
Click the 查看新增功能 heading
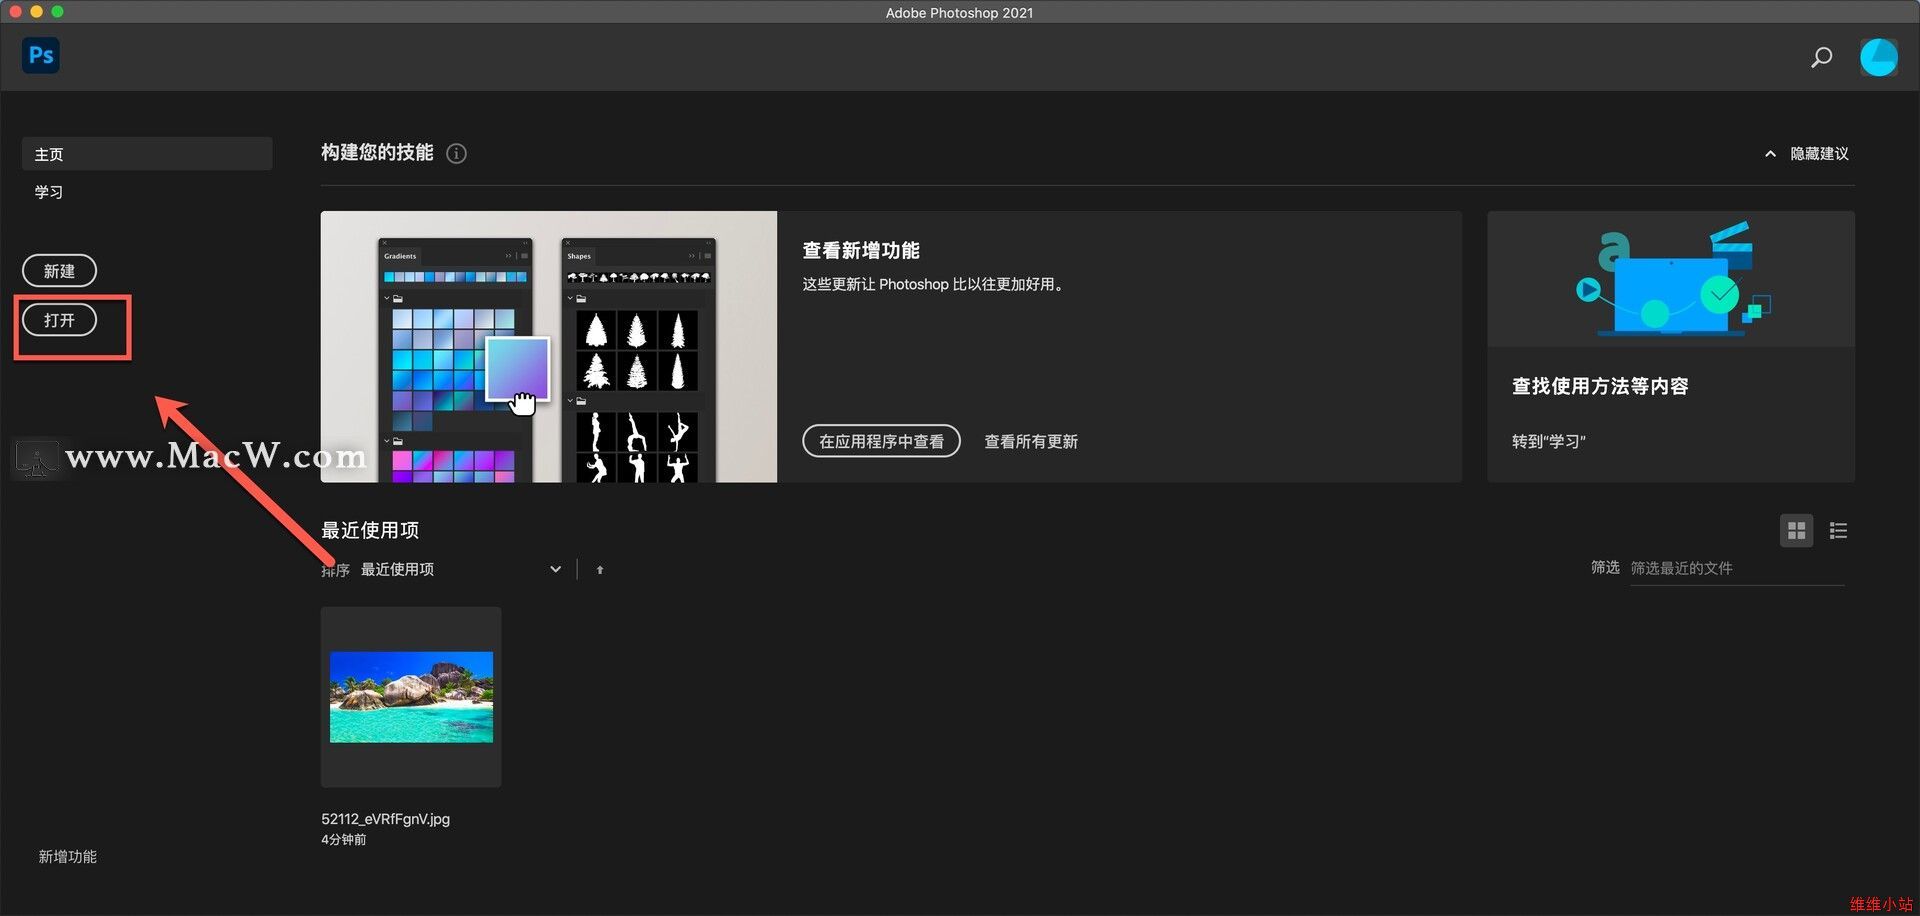tap(861, 251)
